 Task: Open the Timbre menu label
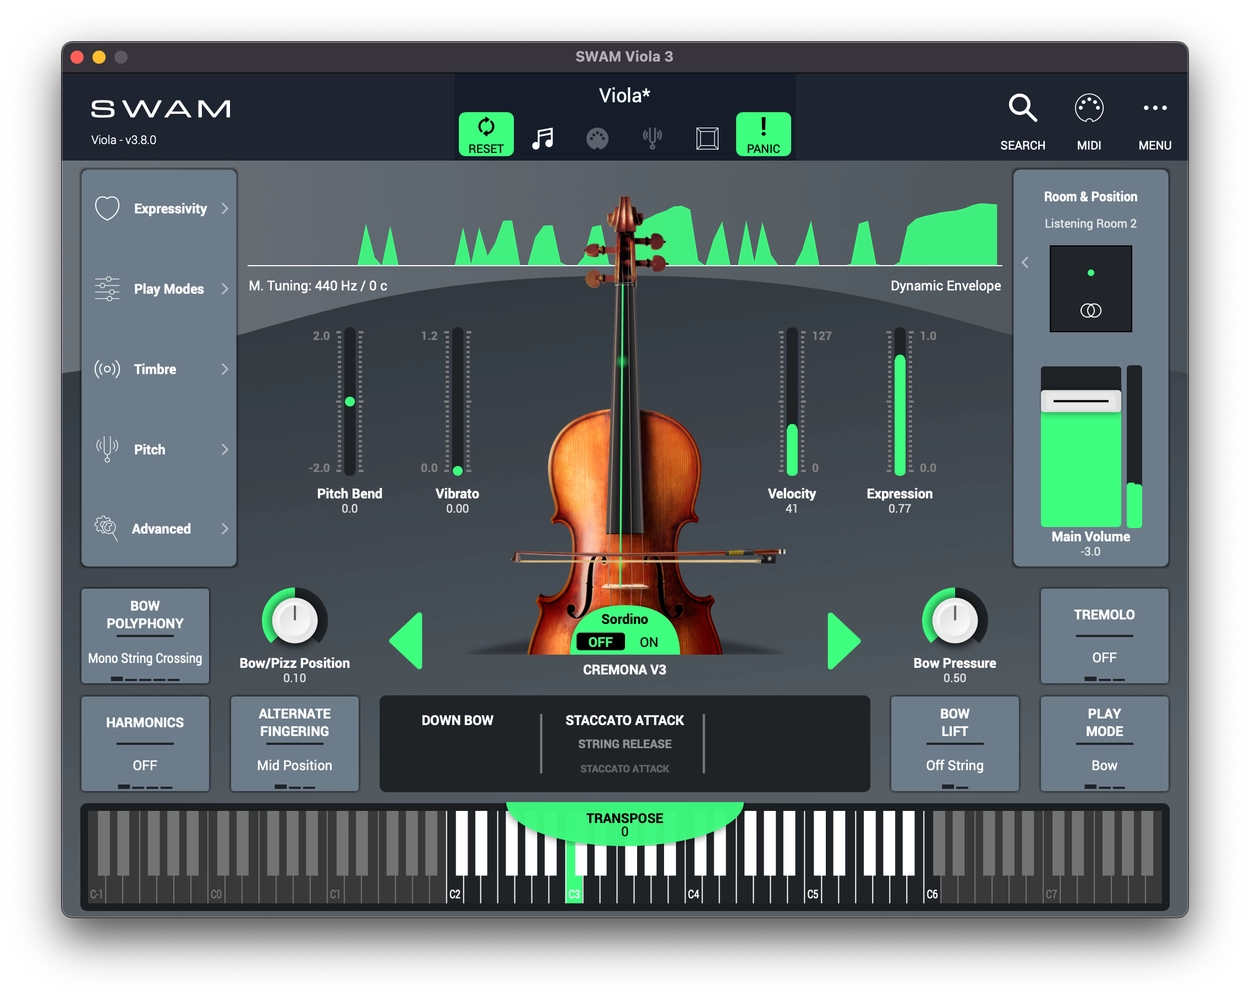[x=155, y=369]
